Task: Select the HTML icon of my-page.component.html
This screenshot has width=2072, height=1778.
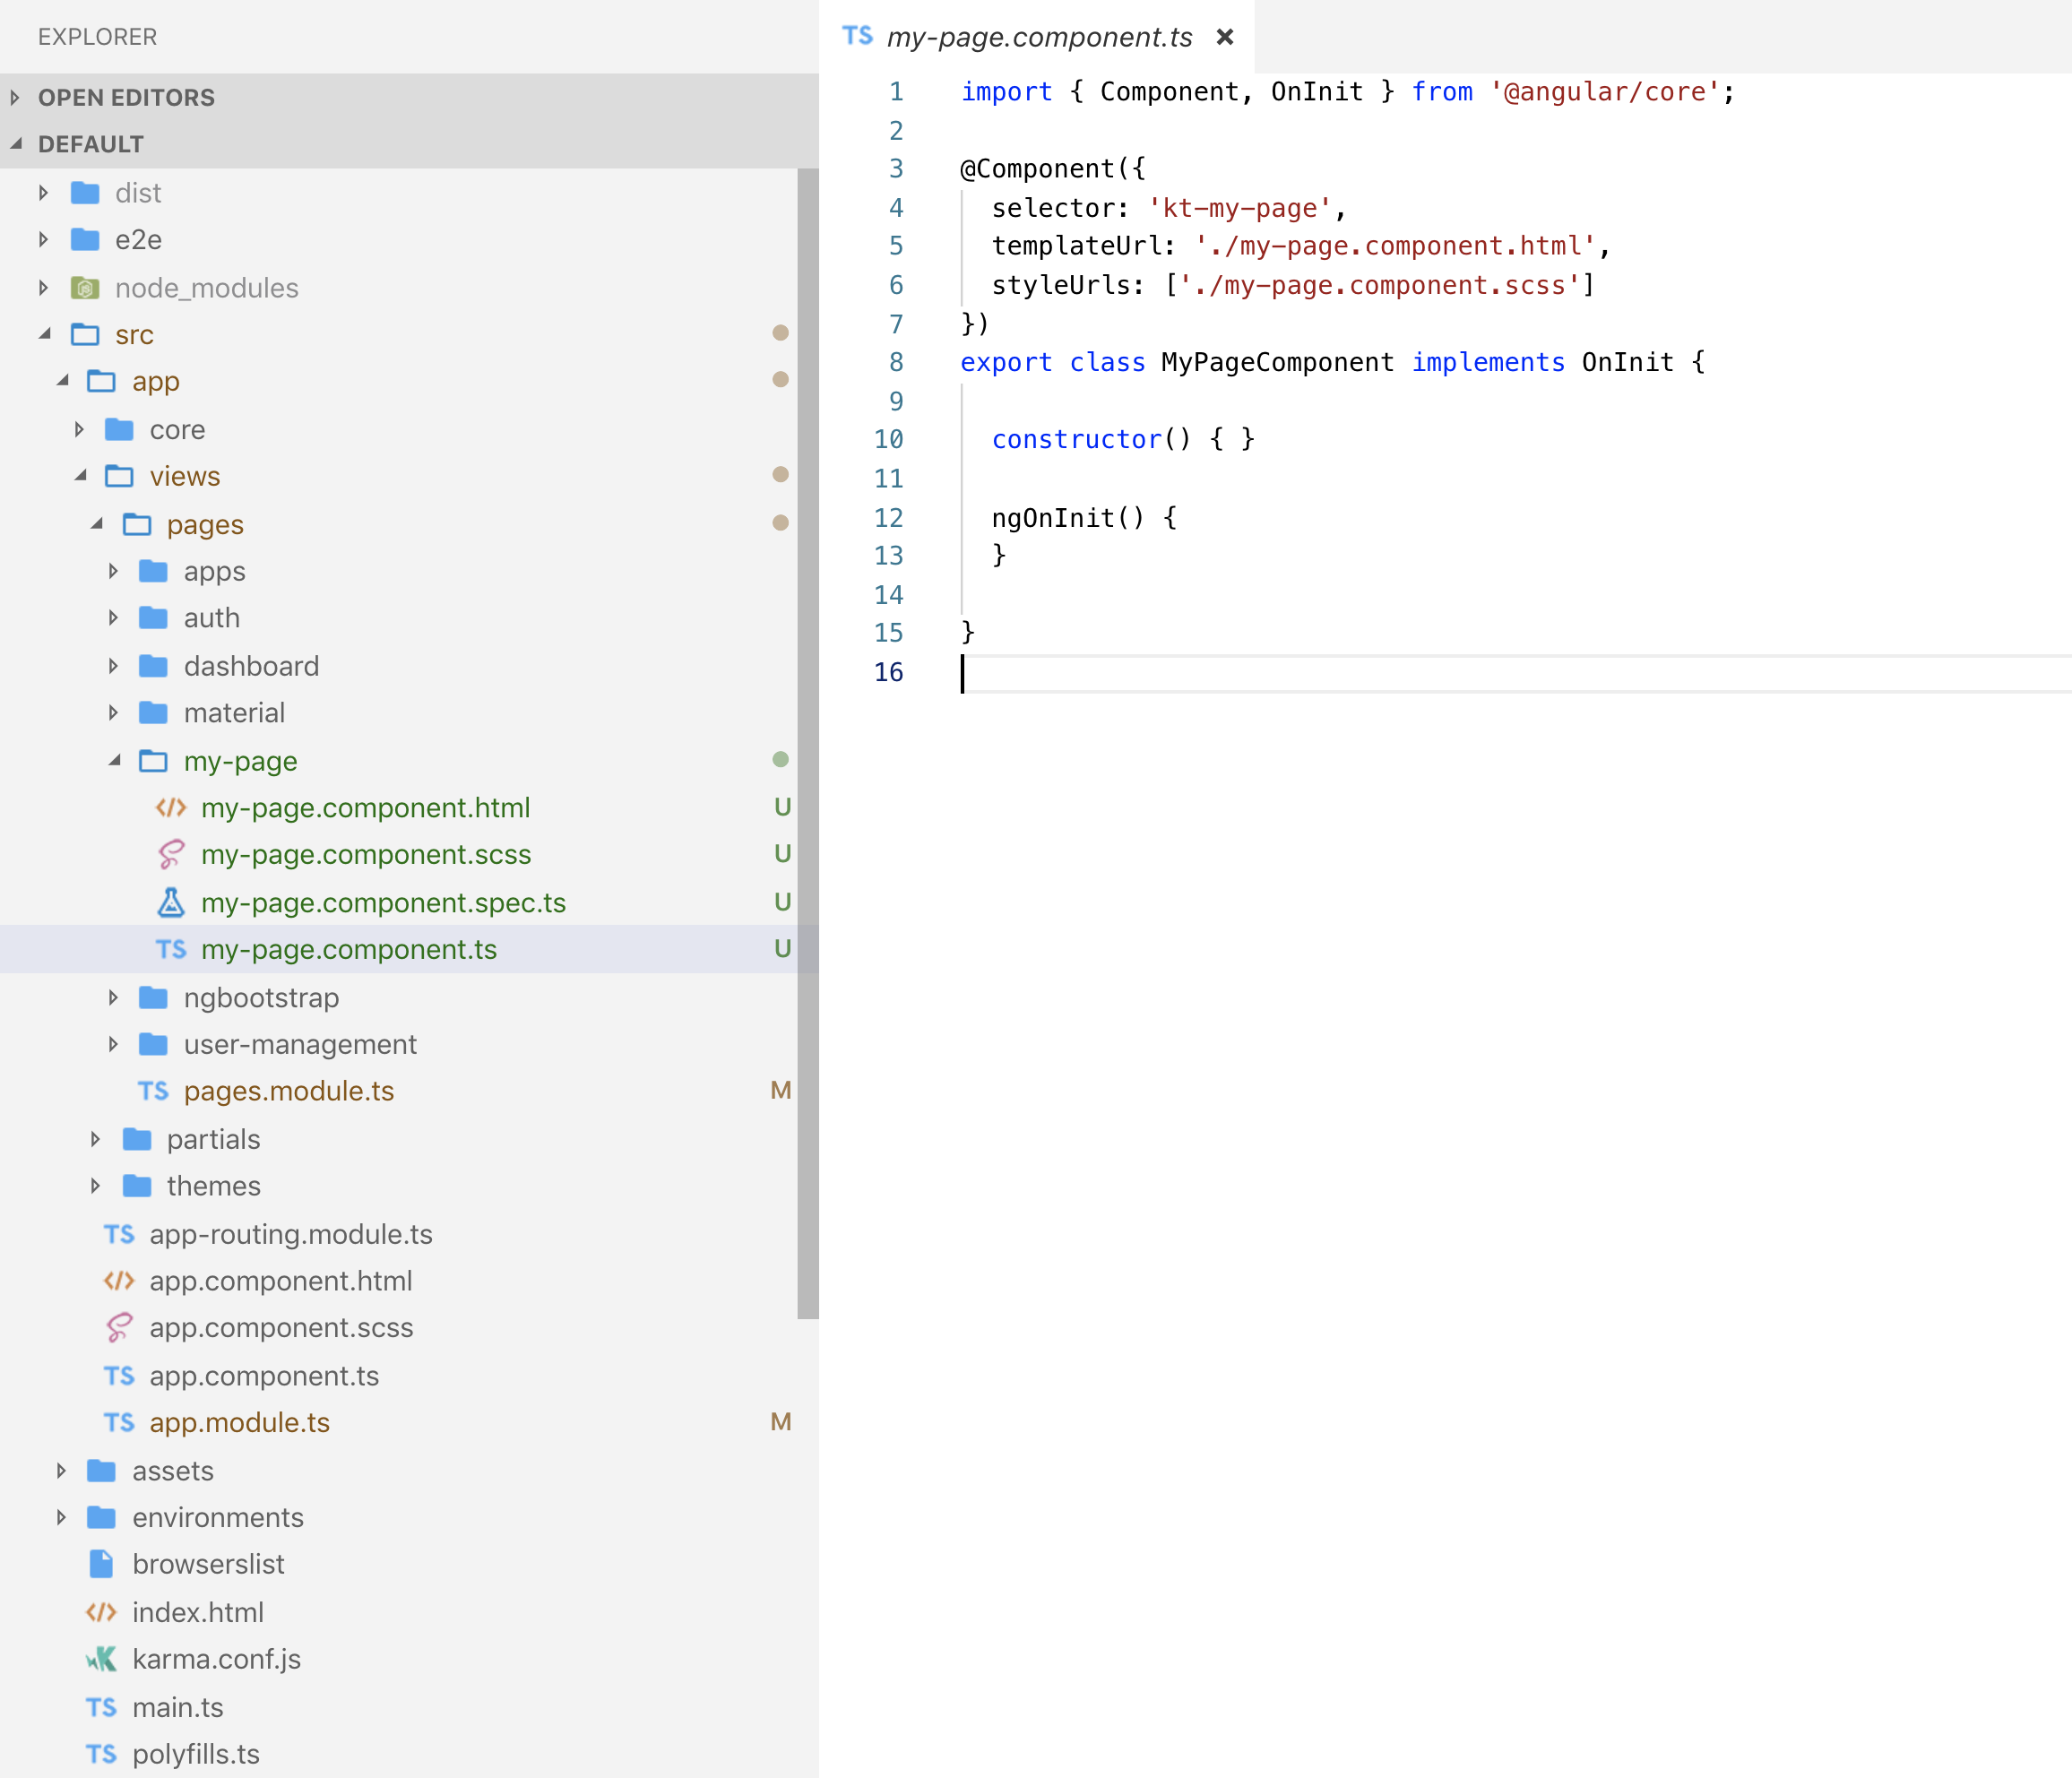Action: coord(169,807)
